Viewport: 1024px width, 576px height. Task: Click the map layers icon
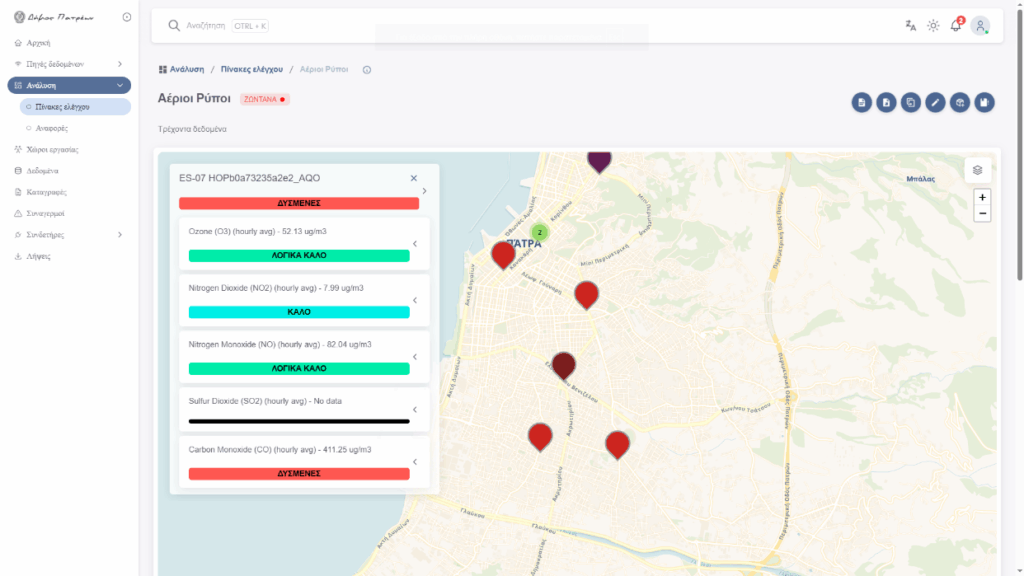[x=978, y=170]
